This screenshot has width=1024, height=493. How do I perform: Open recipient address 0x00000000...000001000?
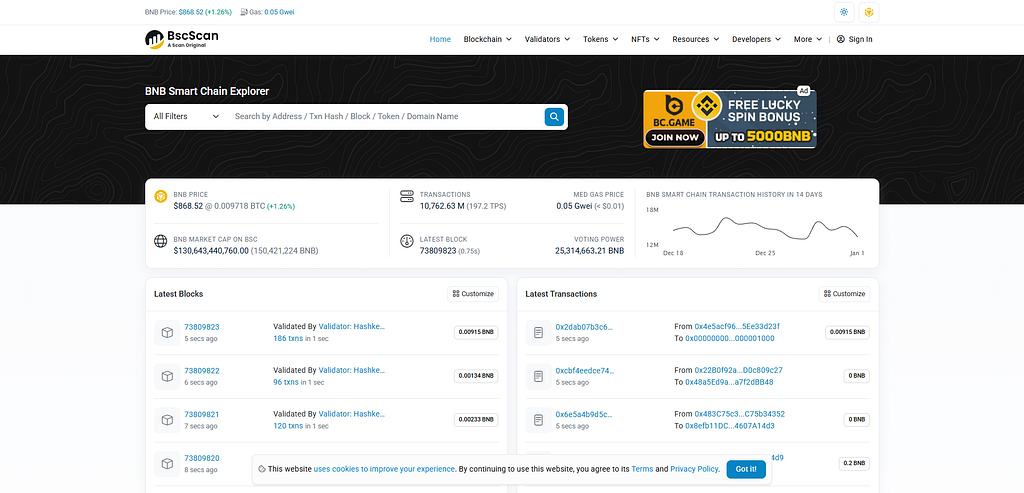coord(729,339)
